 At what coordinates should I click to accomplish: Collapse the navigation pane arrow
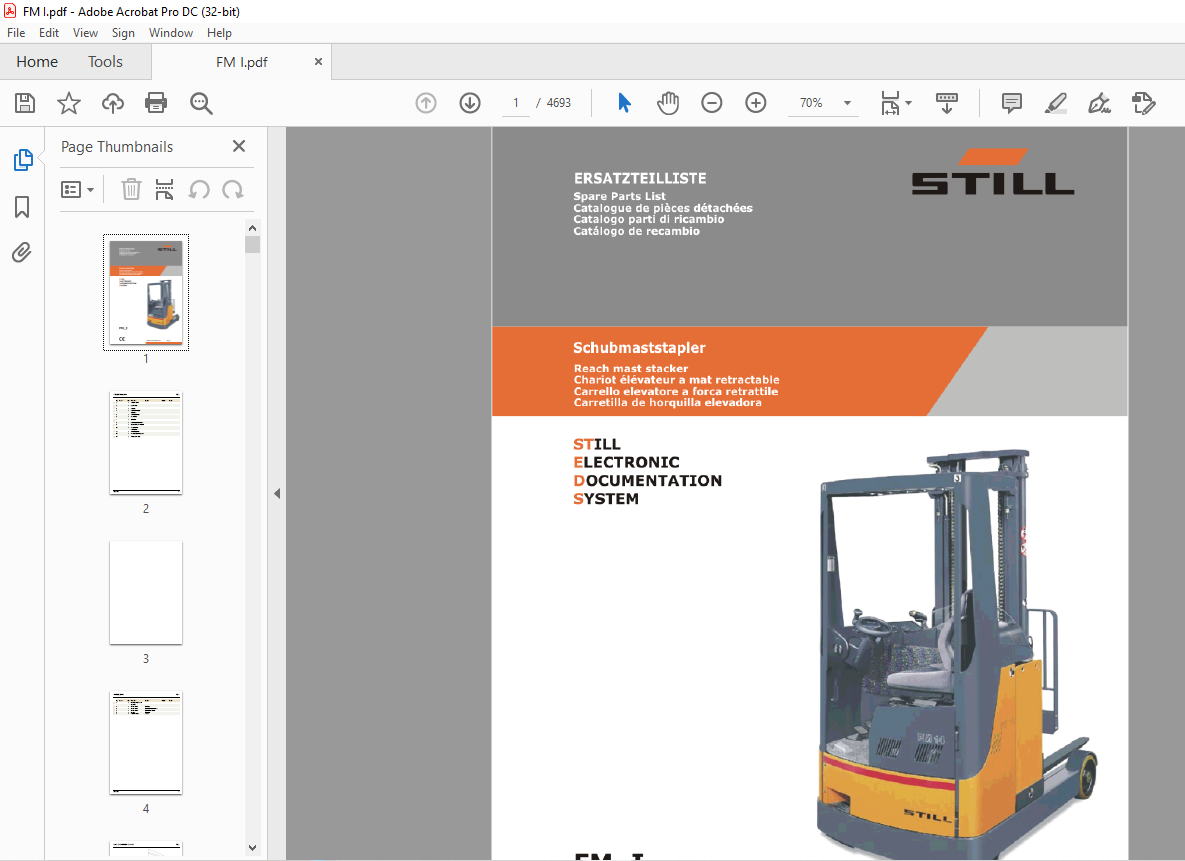pos(277,494)
